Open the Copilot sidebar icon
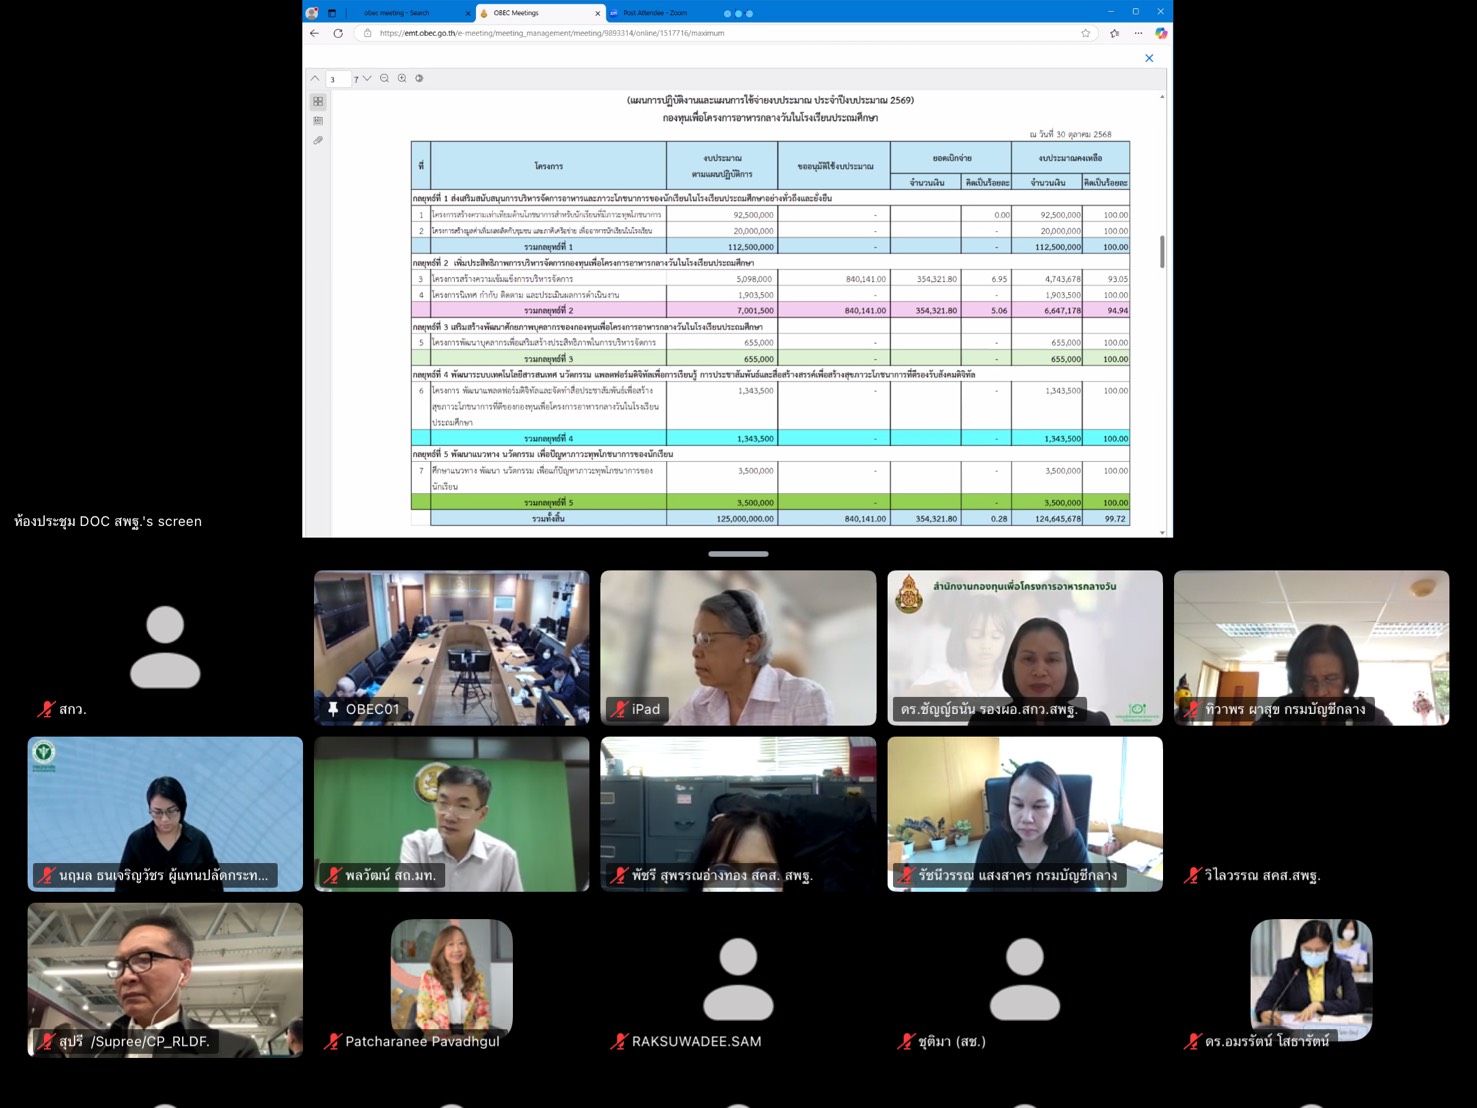The image size is (1477, 1108). pos(1161,33)
